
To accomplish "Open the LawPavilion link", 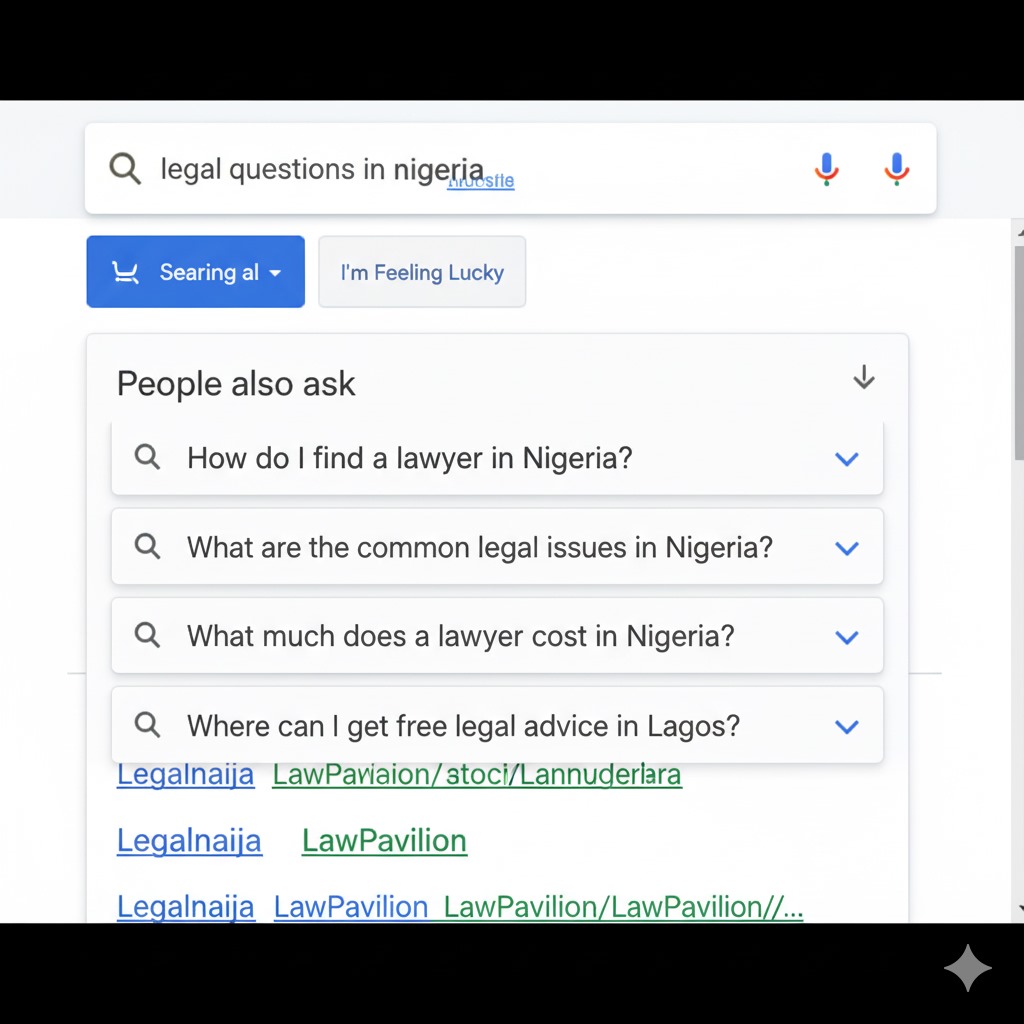I will pyautogui.click(x=384, y=840).
